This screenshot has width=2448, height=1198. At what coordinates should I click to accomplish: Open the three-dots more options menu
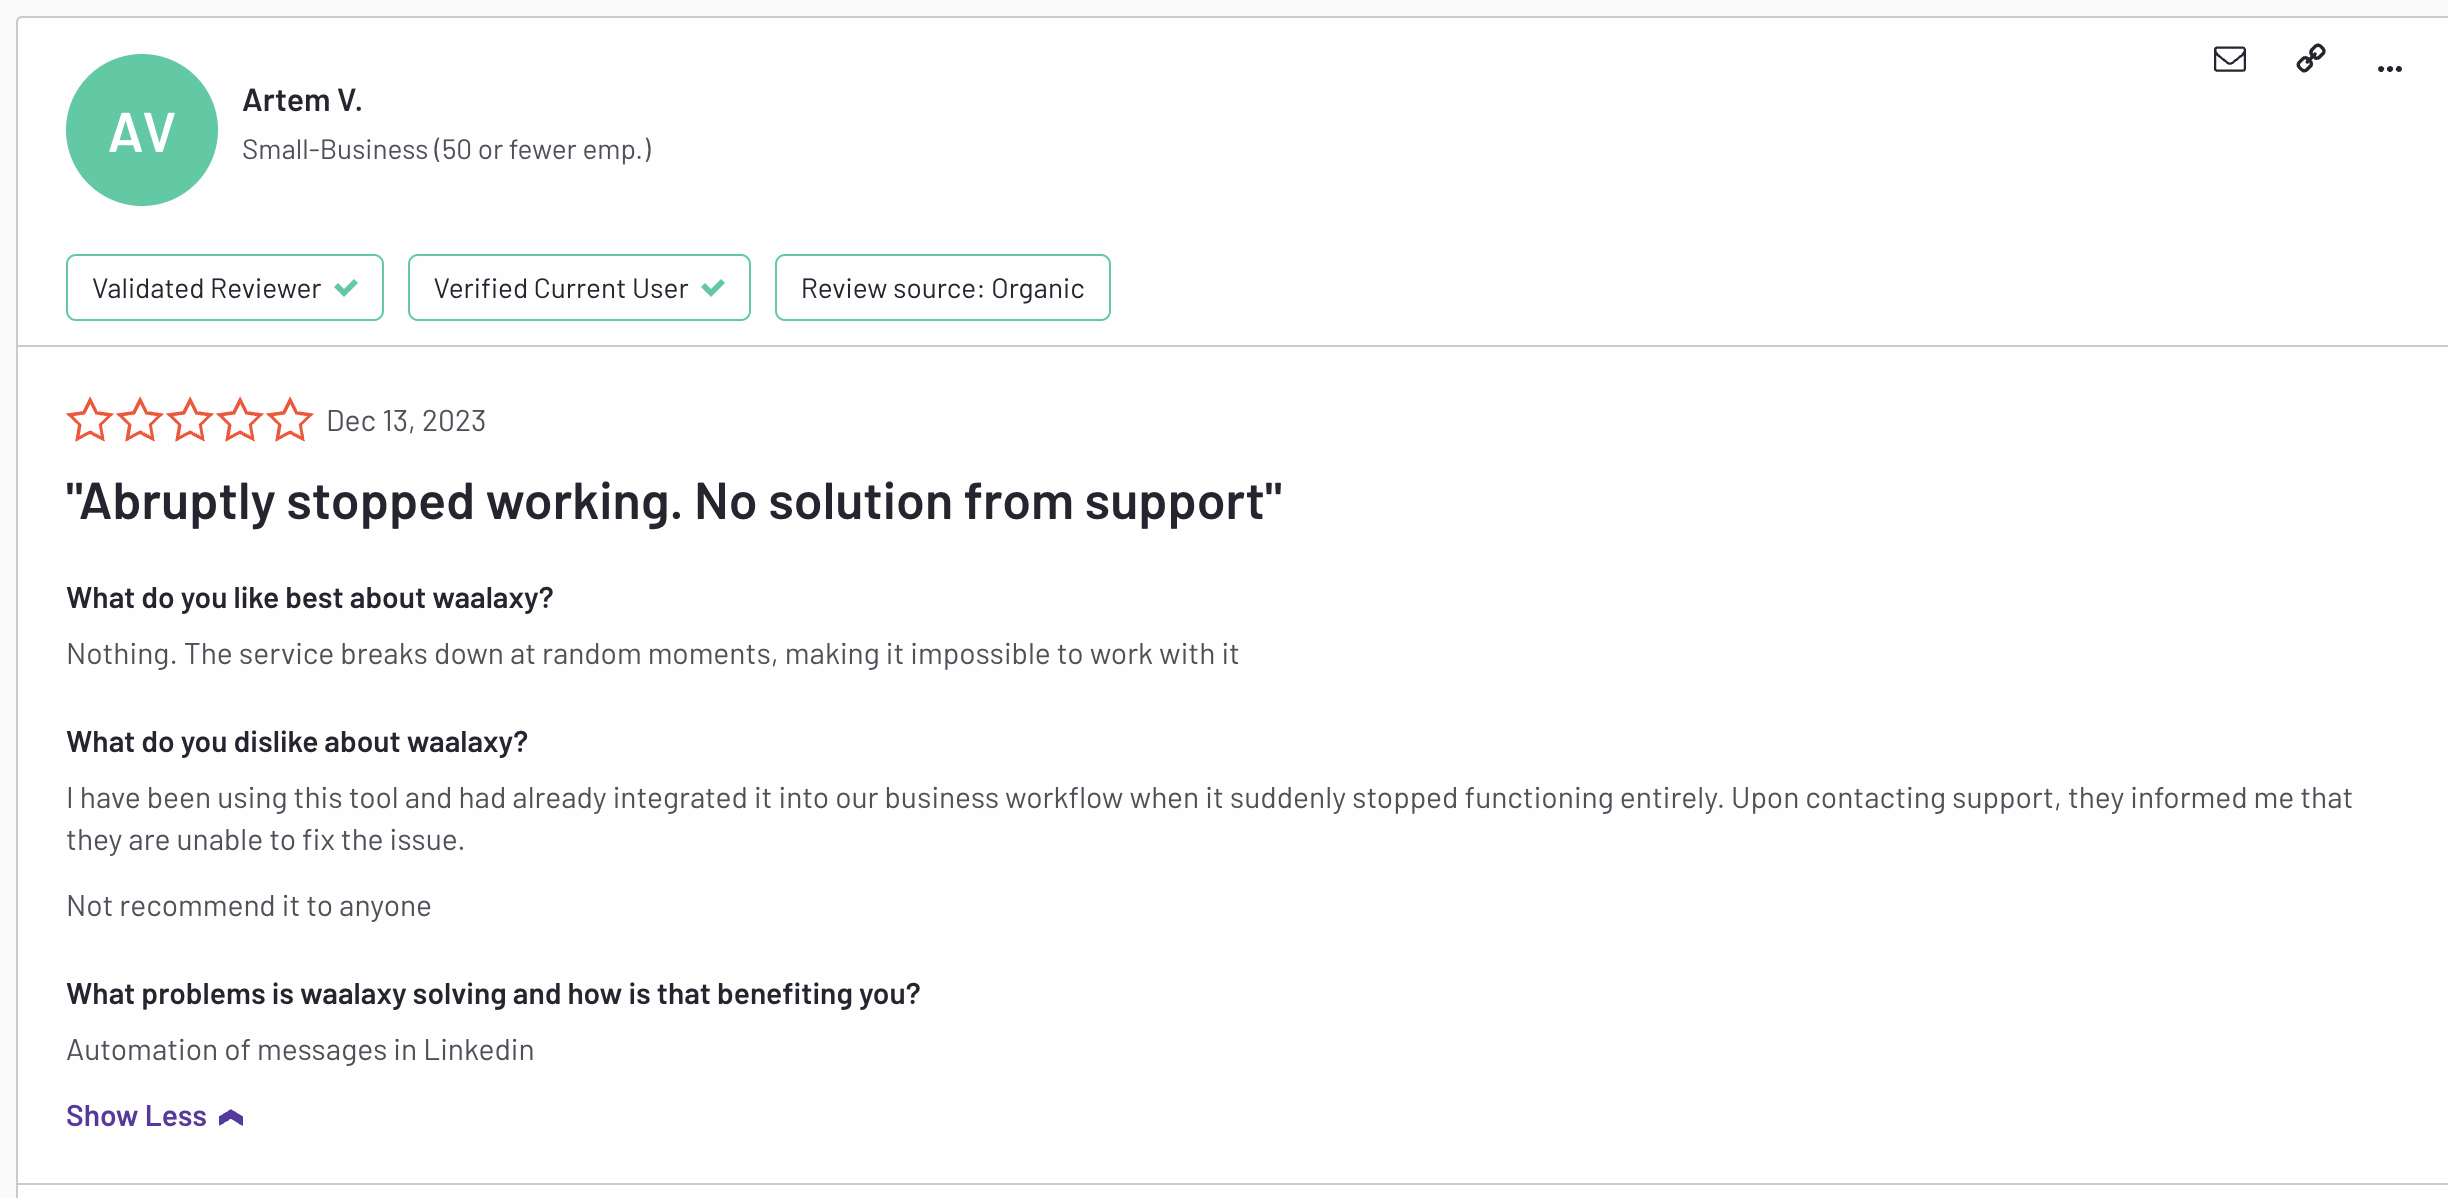pyautogui.click(x=2389, y=69)
